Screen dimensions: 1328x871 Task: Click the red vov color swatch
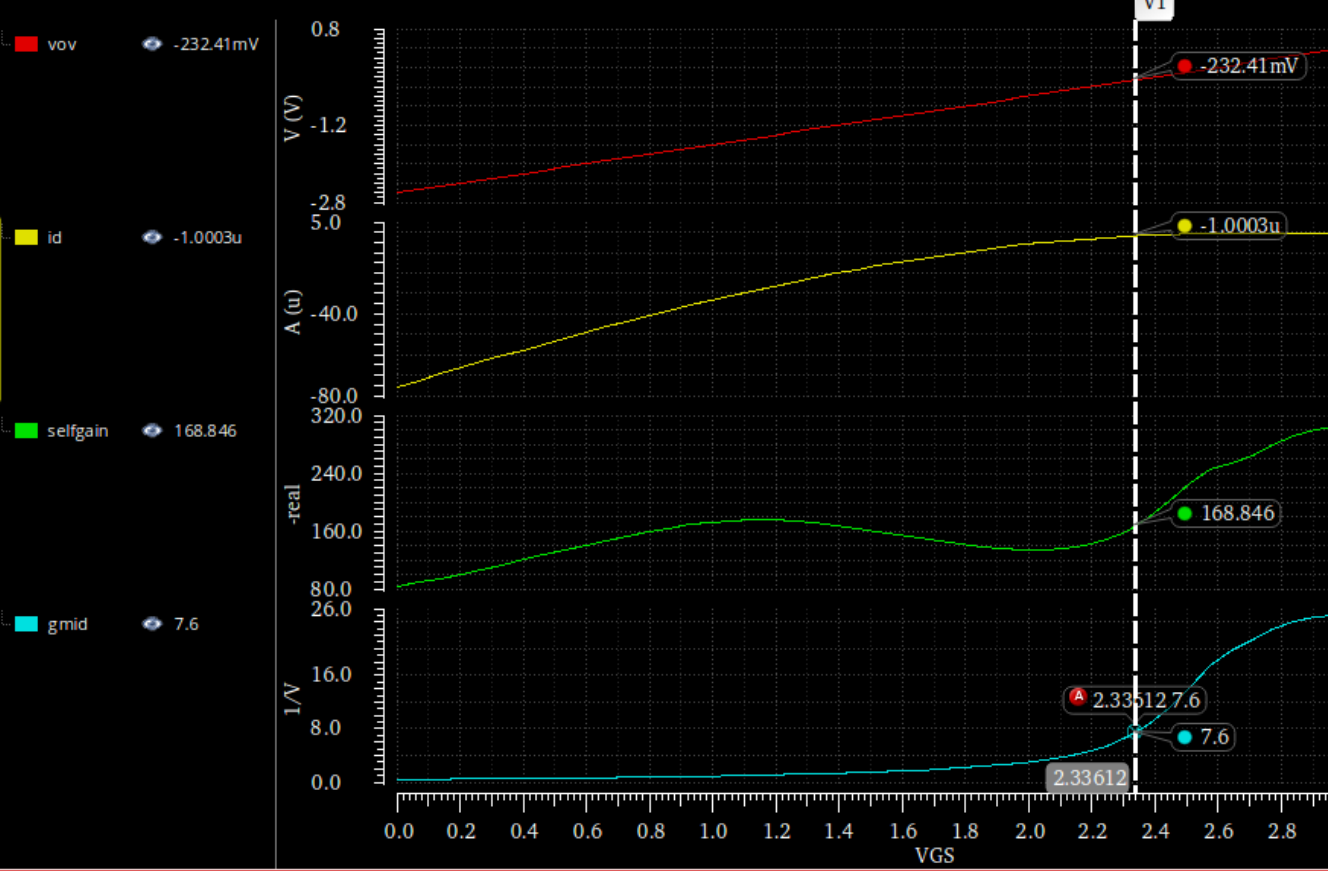27,44
